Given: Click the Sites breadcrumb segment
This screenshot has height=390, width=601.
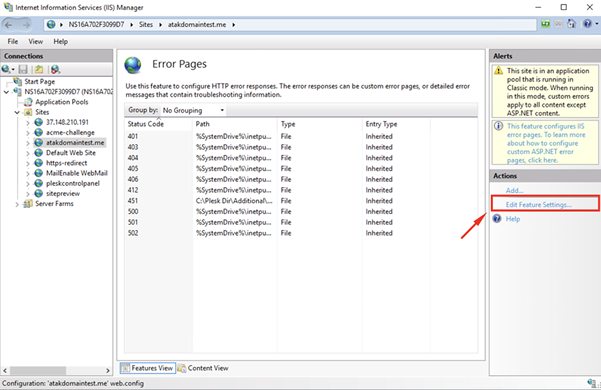Looking at the screenshot, I should tap(146, 25).
